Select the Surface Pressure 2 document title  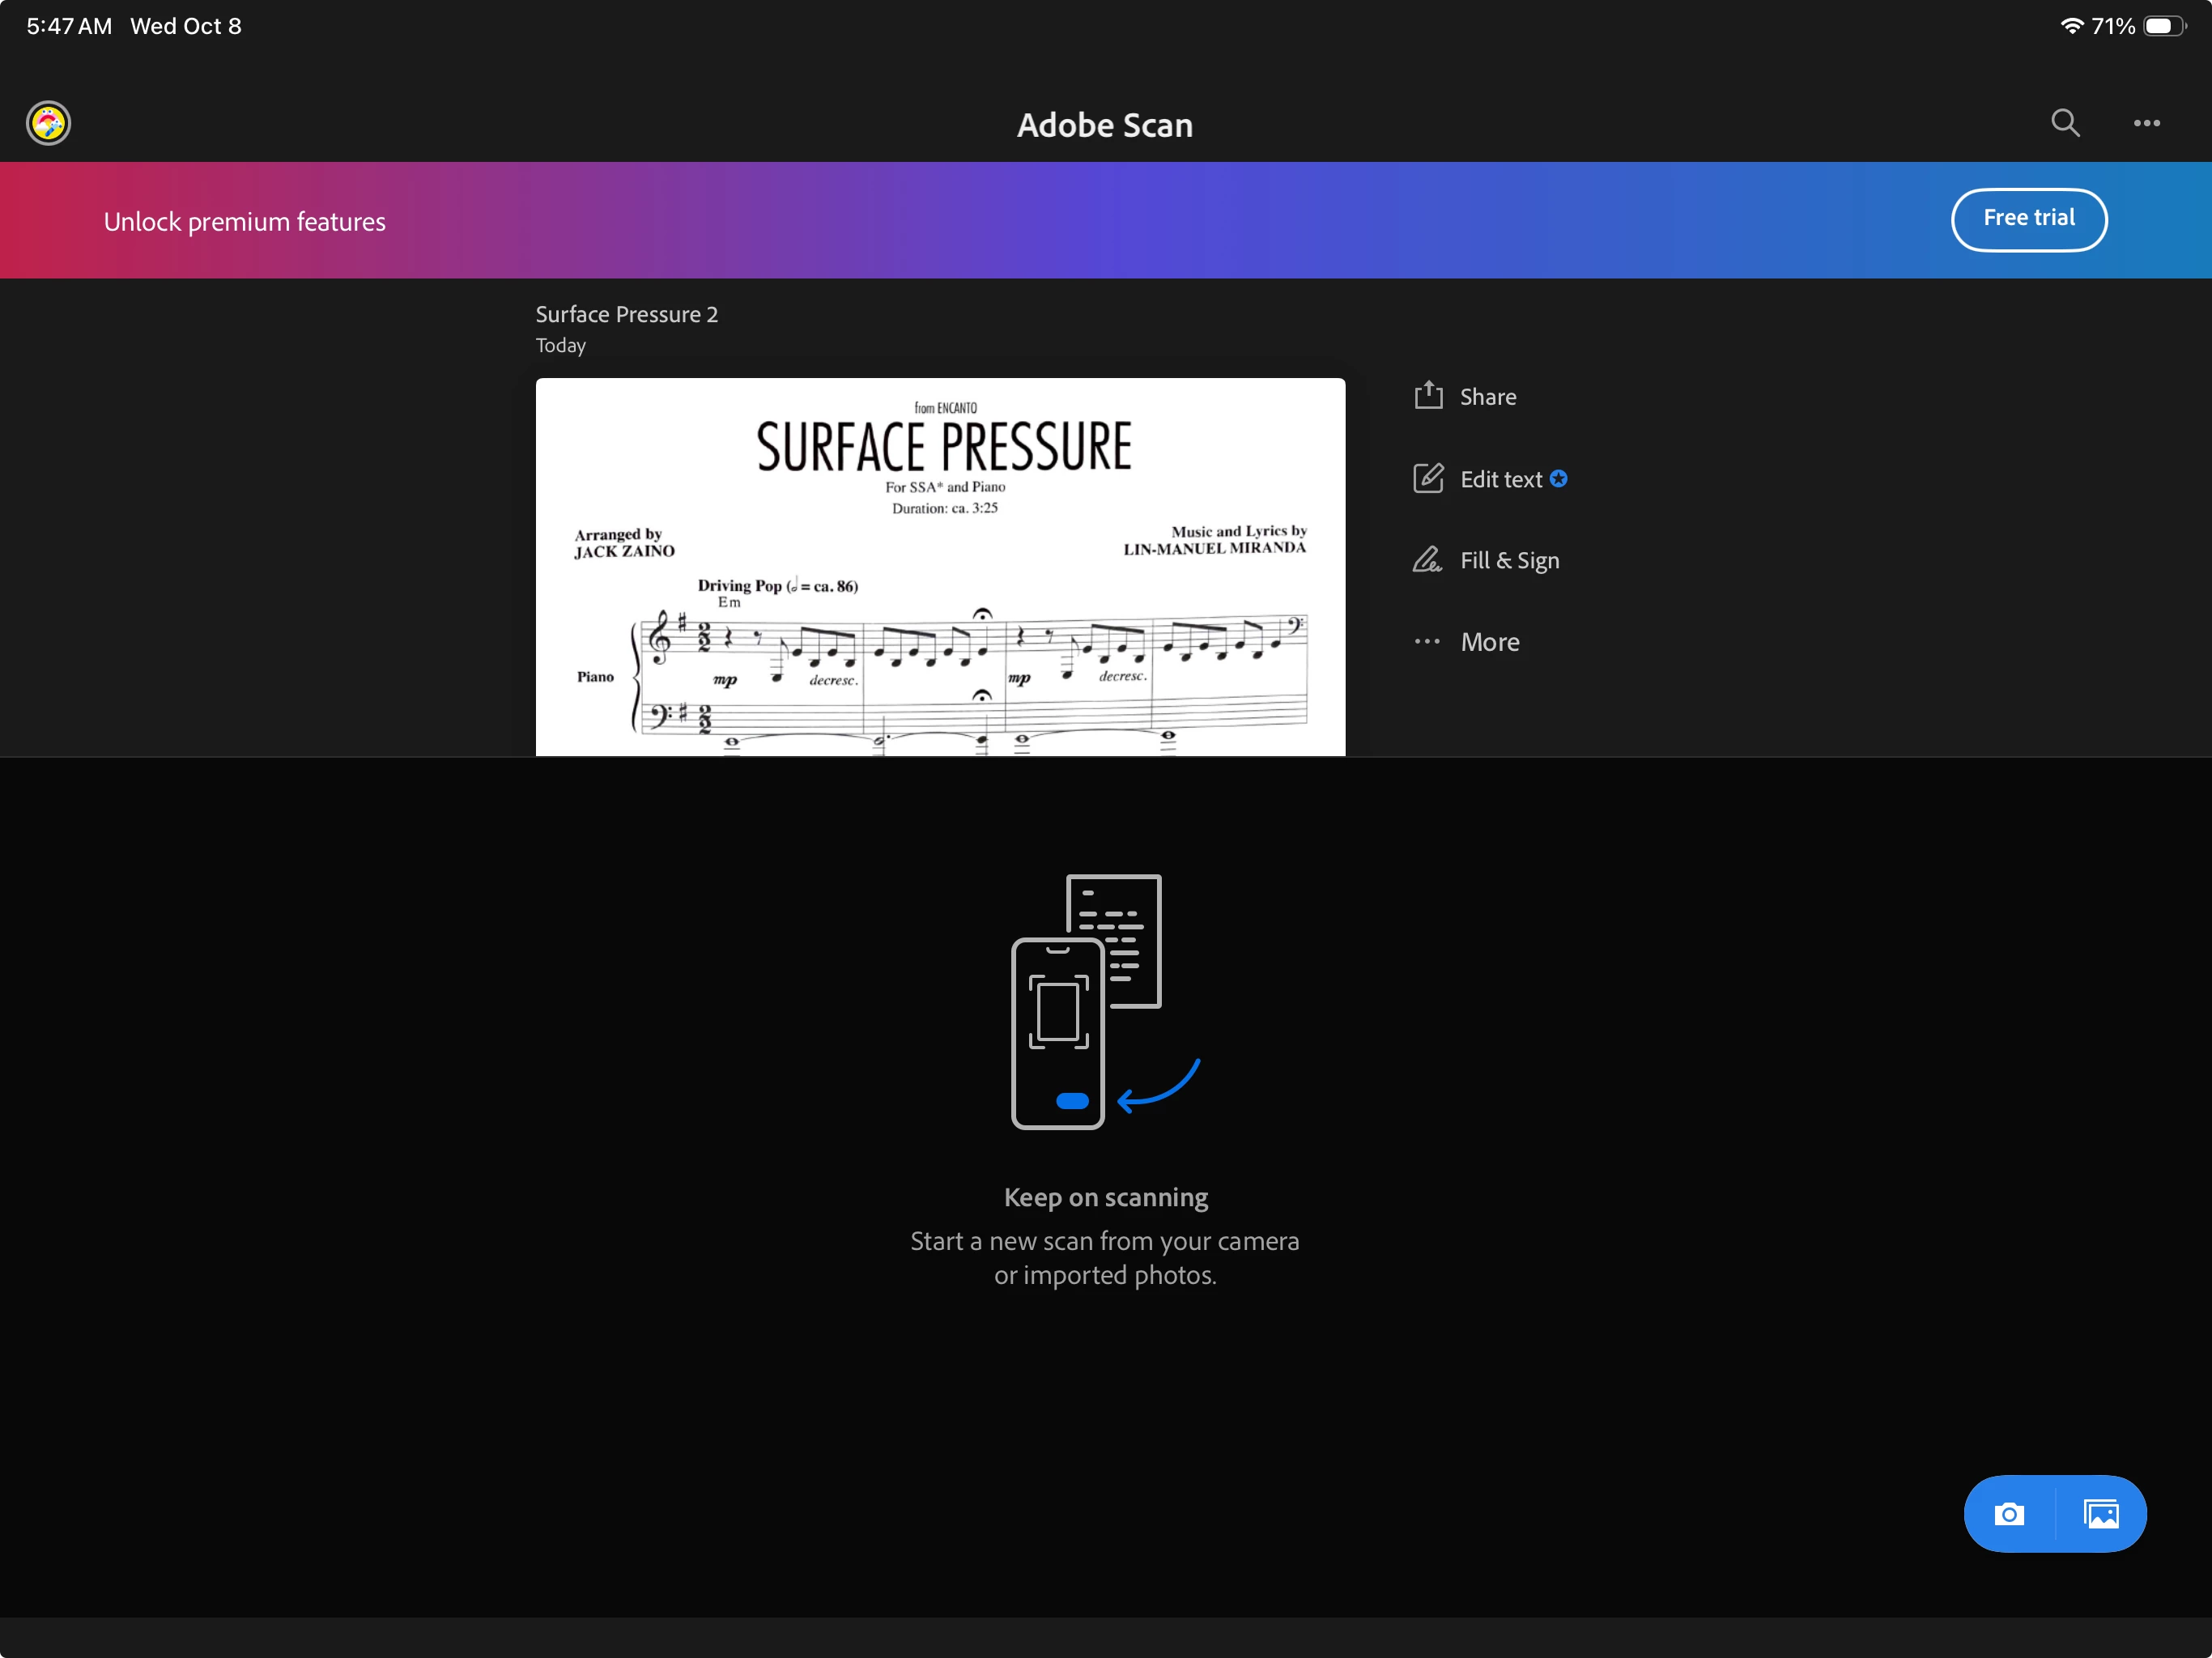(627, 314)
